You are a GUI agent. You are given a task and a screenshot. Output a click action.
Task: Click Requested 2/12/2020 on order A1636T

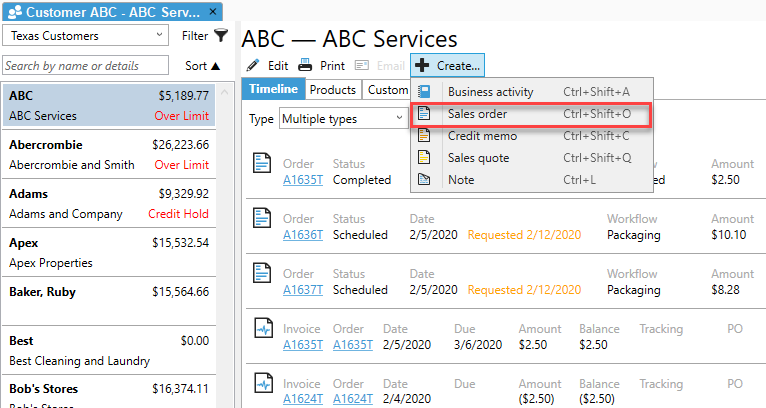tap(524, 235)
